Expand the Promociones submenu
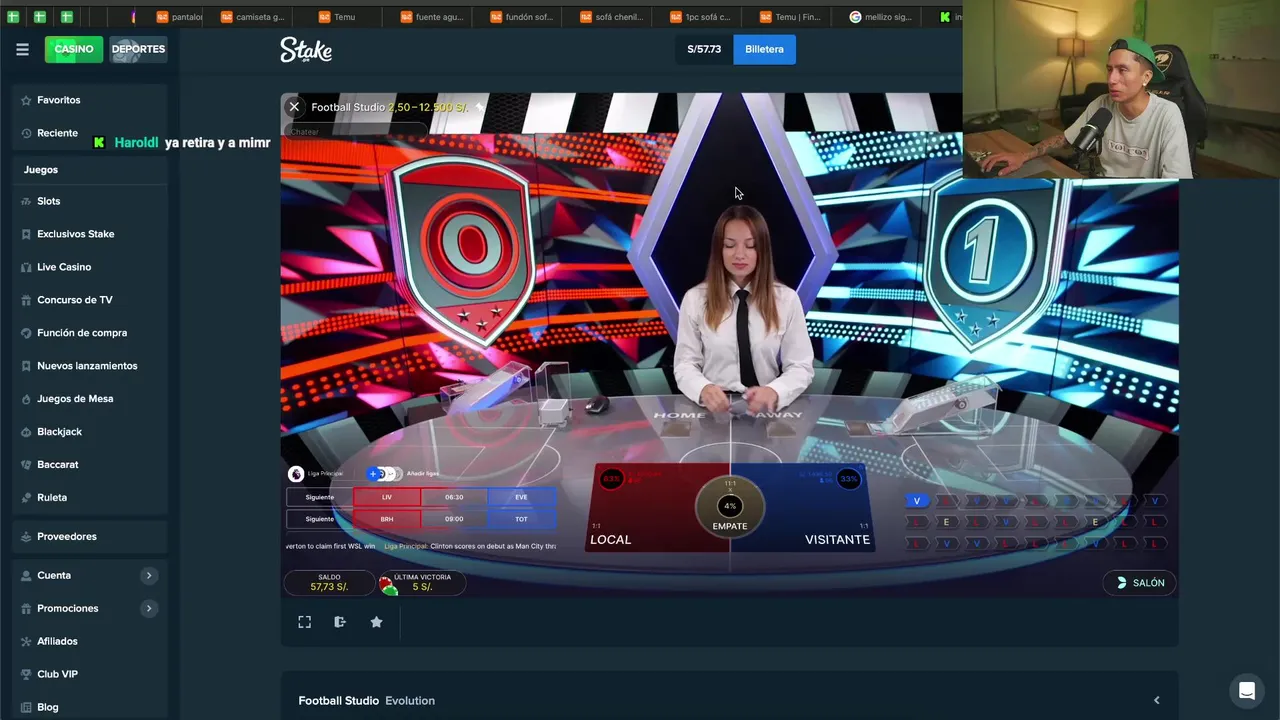 click(x=149, y=609)
